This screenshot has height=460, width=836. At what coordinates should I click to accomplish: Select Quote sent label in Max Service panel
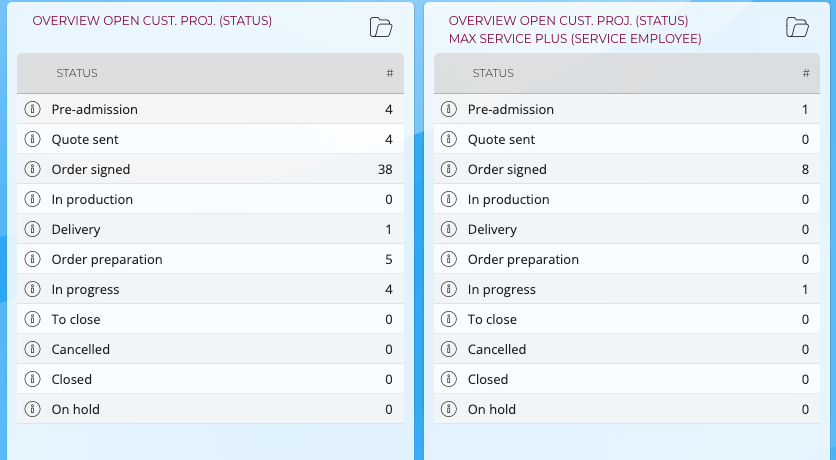tap(501, 140)
